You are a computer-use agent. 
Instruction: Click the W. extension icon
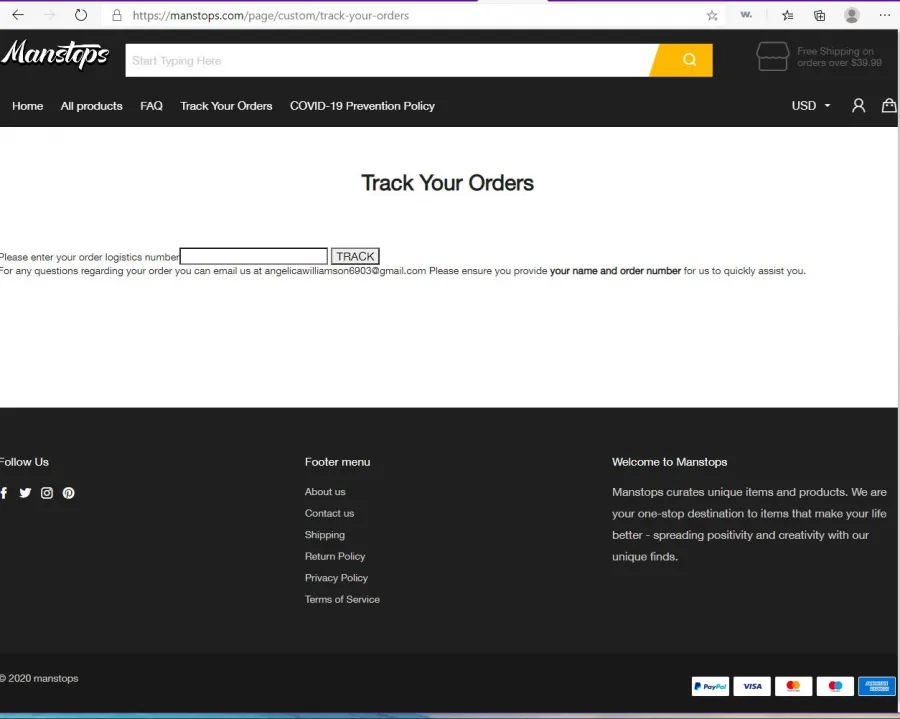point(746,15)
